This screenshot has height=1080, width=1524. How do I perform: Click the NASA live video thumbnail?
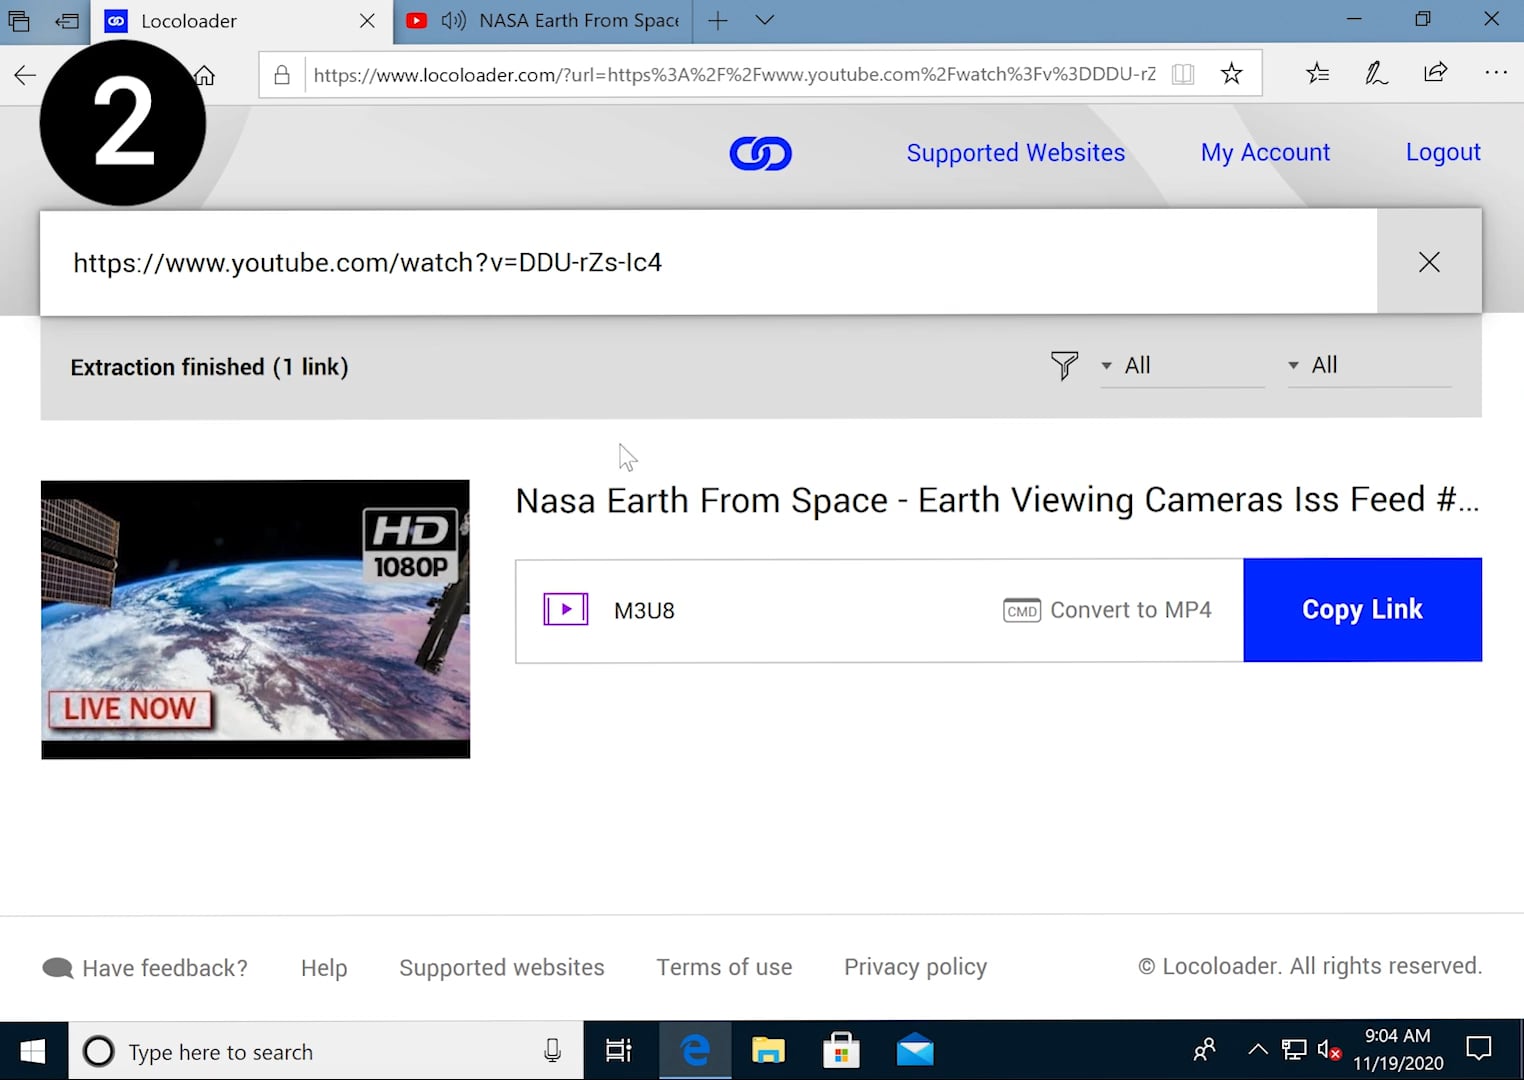pos(255,619)
